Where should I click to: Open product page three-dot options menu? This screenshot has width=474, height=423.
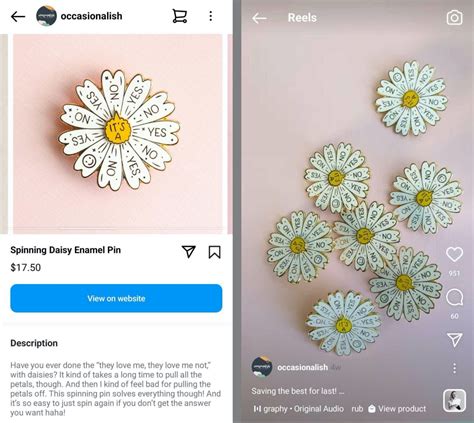coord(210,16)
